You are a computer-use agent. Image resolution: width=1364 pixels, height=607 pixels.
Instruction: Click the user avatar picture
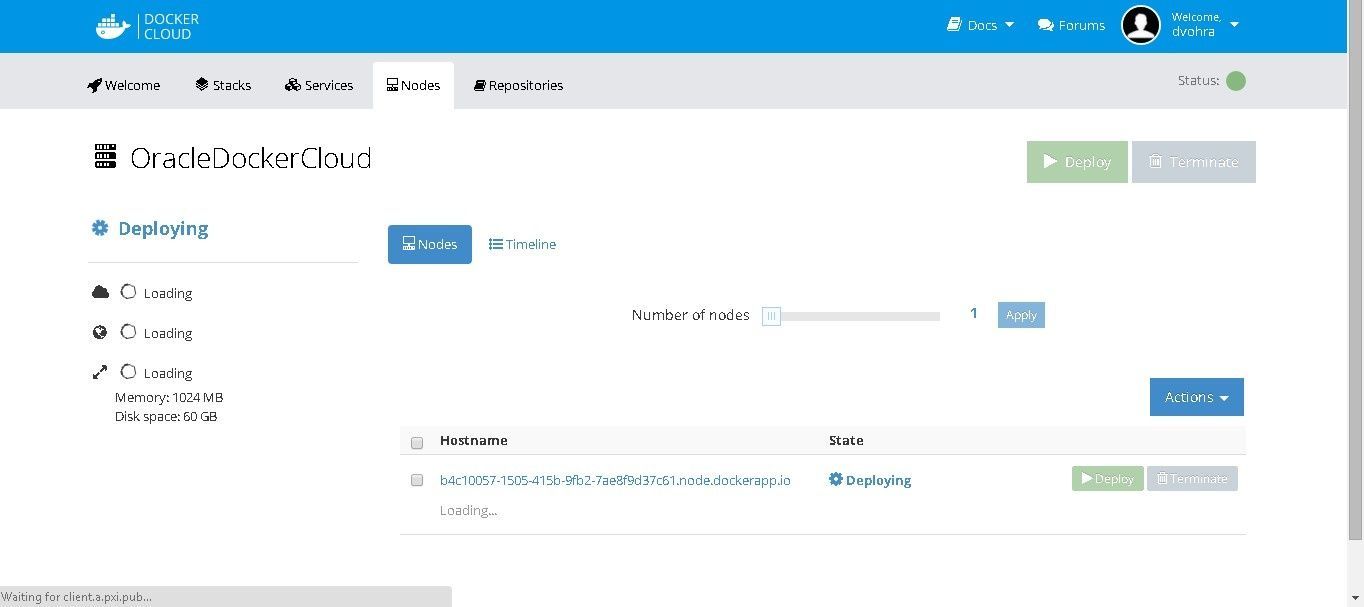coord(1141,25)
